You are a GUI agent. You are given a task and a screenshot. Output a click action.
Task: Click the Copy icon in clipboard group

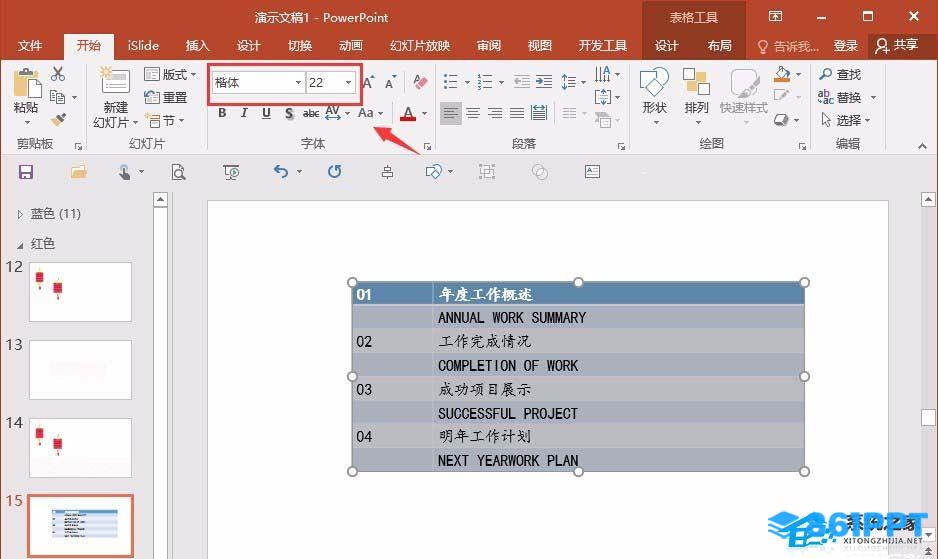pos(58,97)
